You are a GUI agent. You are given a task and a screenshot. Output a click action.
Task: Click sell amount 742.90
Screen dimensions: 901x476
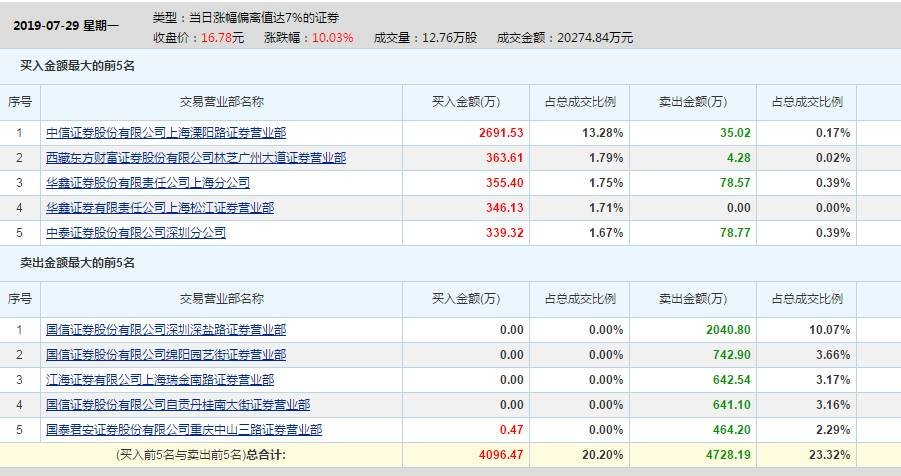[731, 355]
